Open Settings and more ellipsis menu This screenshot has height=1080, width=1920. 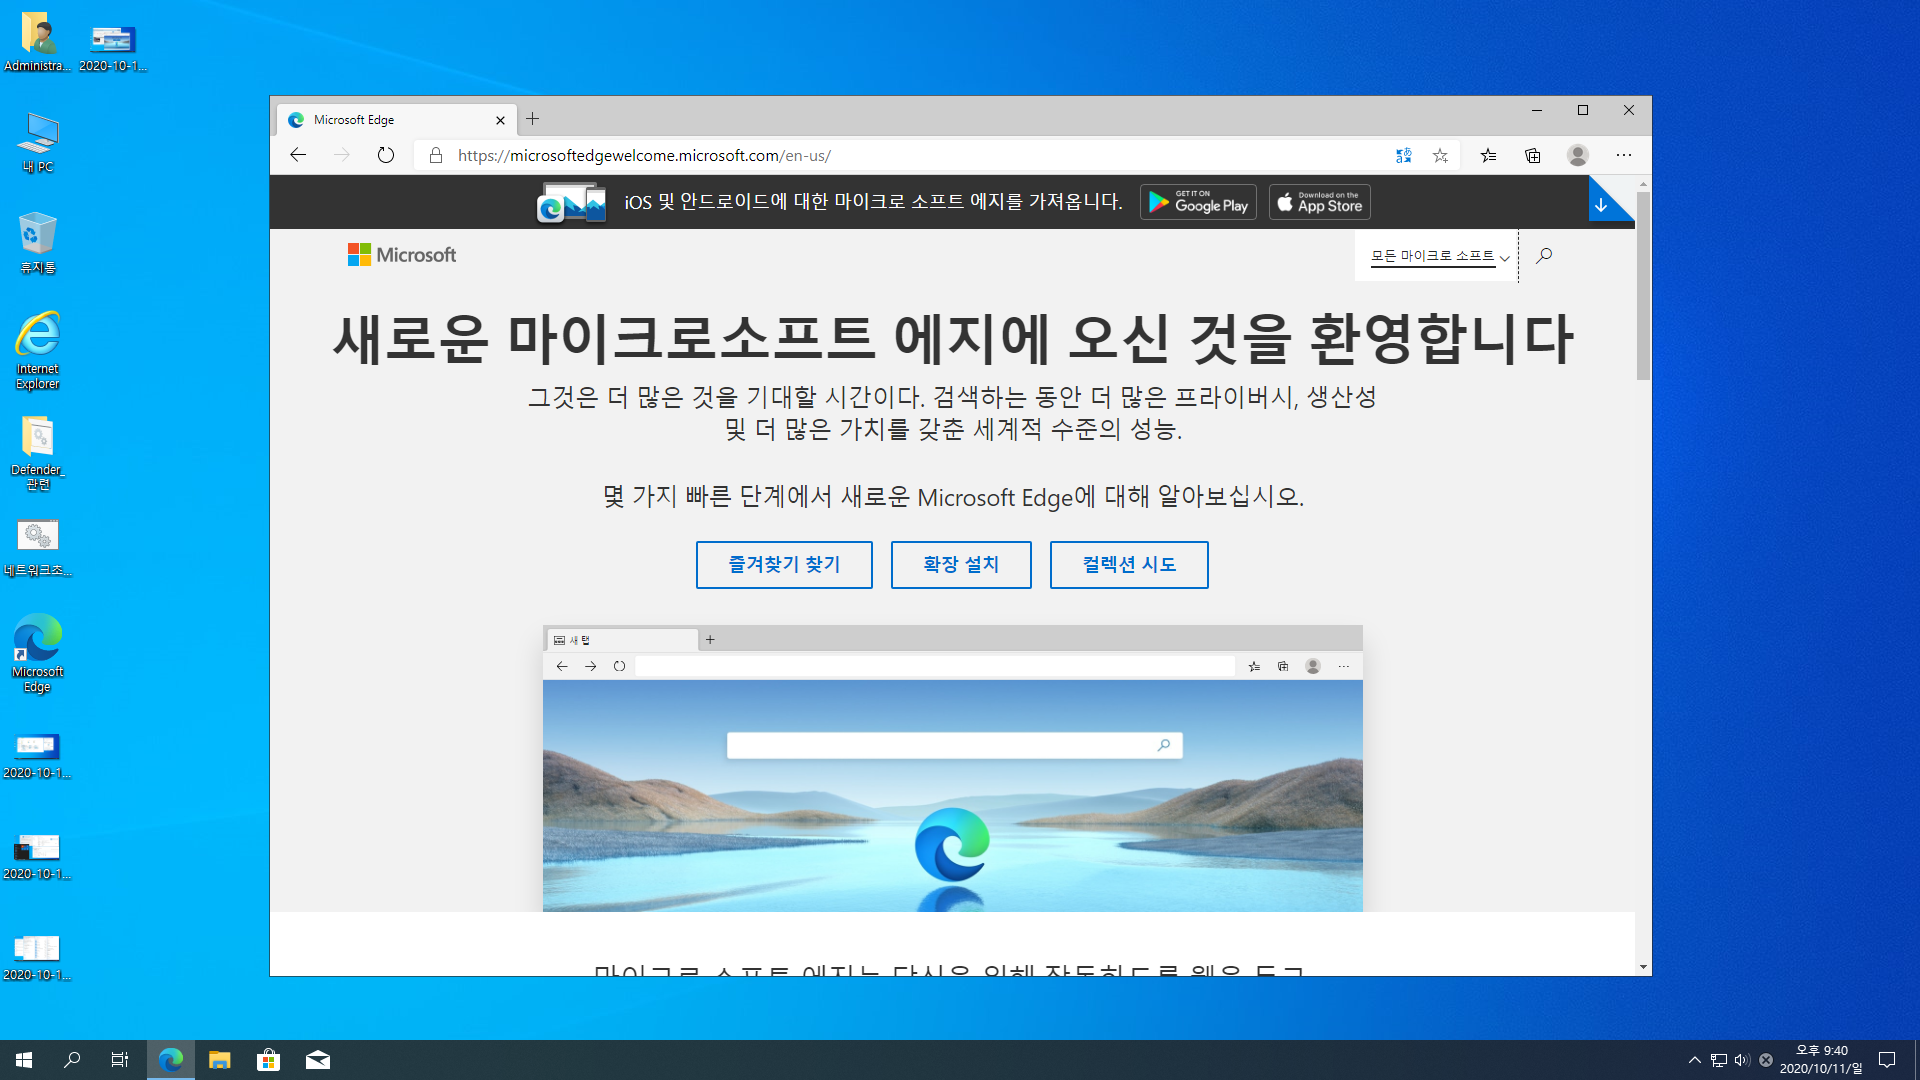(1624, 155)
